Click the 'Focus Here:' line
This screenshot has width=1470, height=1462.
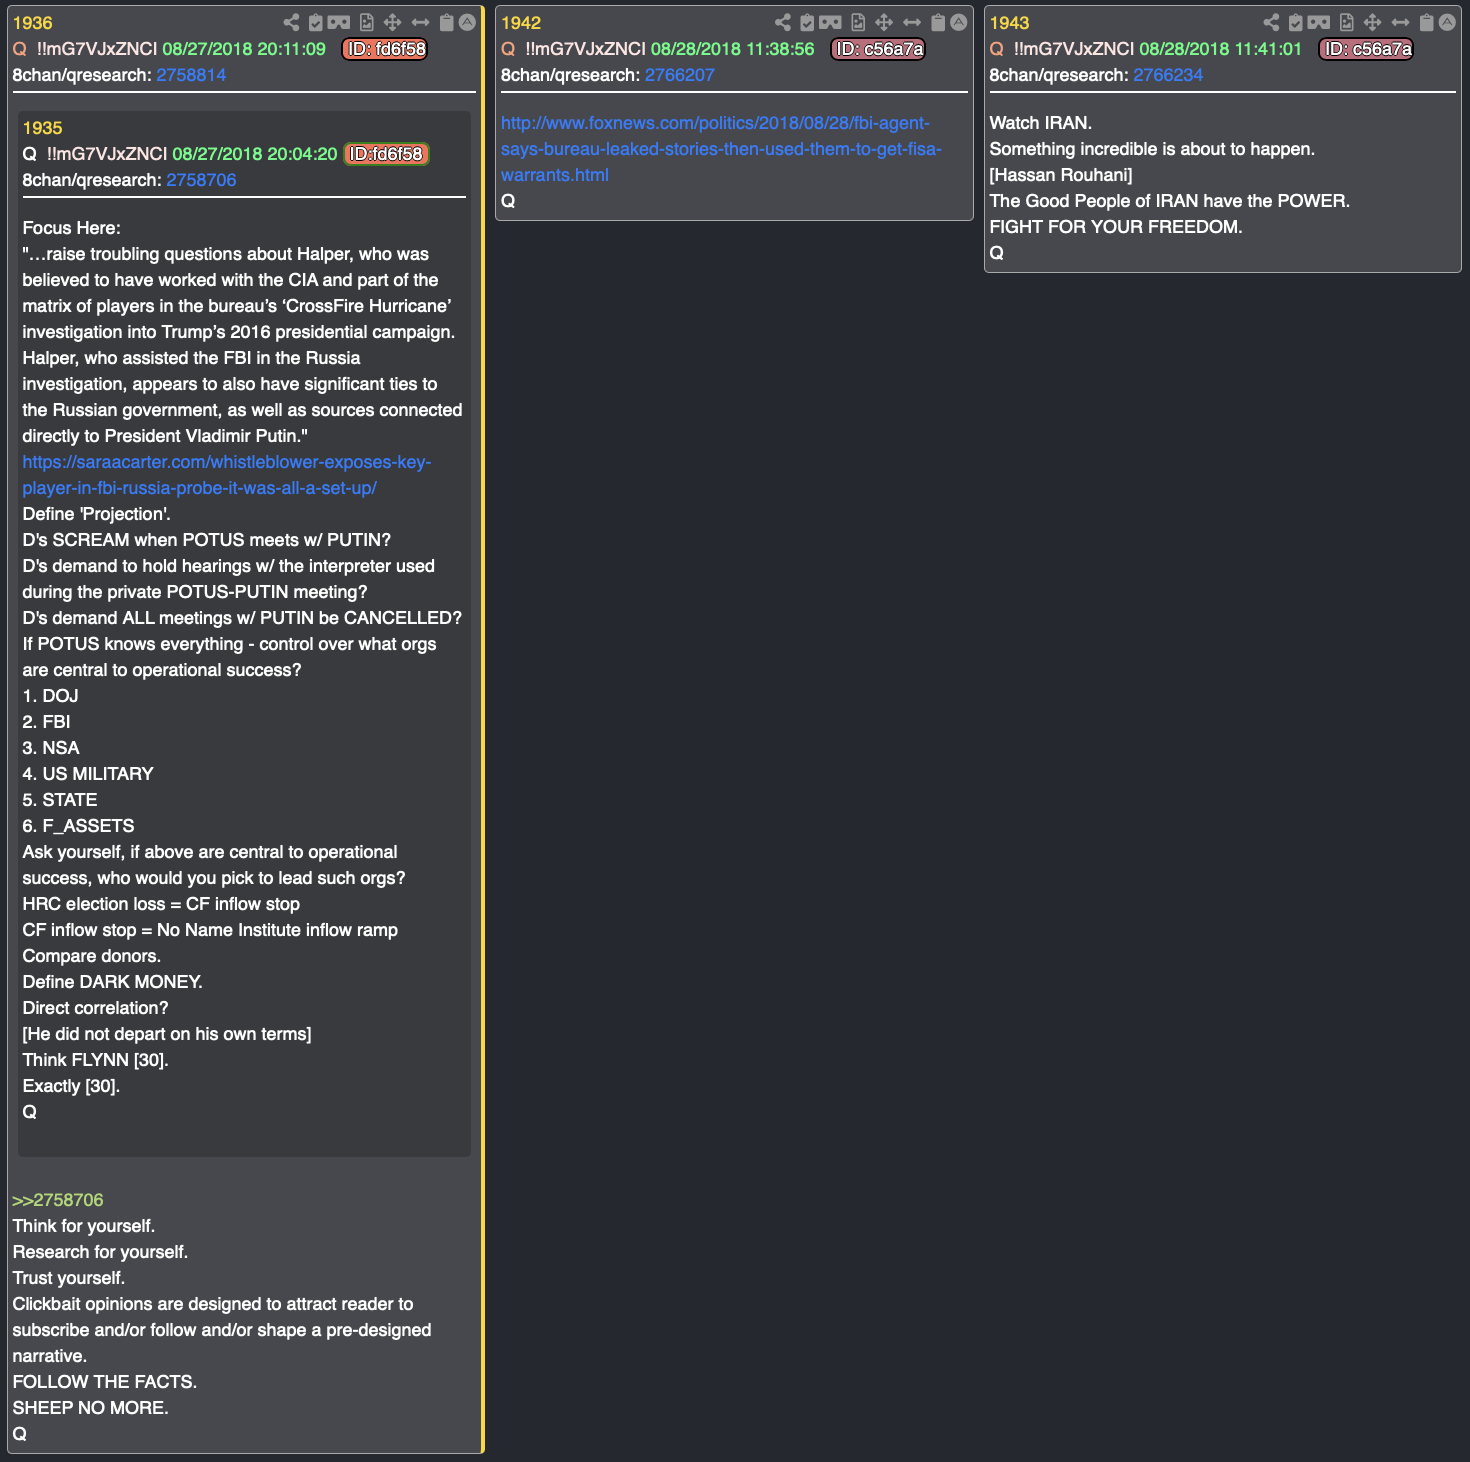pos(71,228)
